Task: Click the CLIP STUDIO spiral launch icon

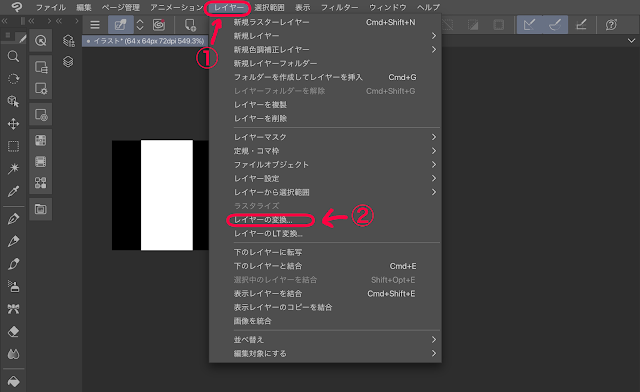Action: (x=159, y=25)
